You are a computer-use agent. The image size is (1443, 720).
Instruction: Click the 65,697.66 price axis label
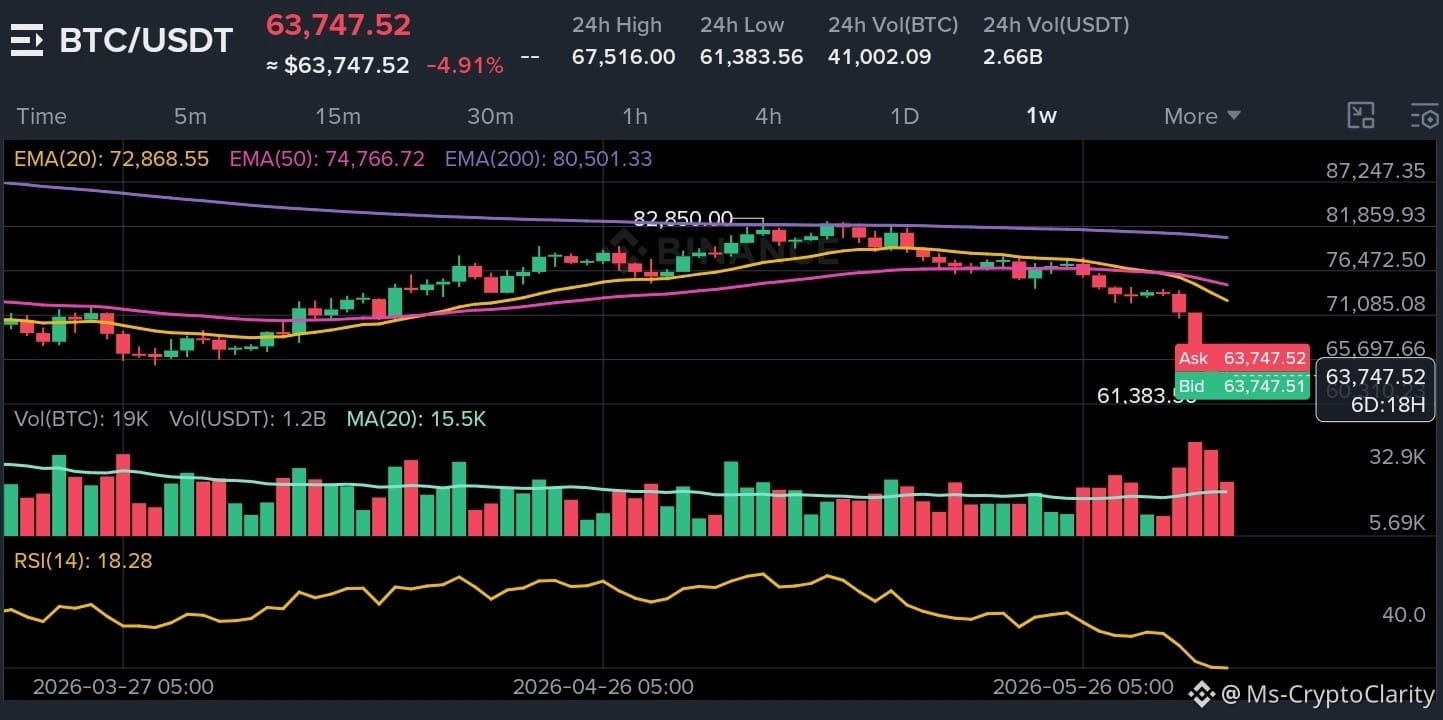(1375, 348)
